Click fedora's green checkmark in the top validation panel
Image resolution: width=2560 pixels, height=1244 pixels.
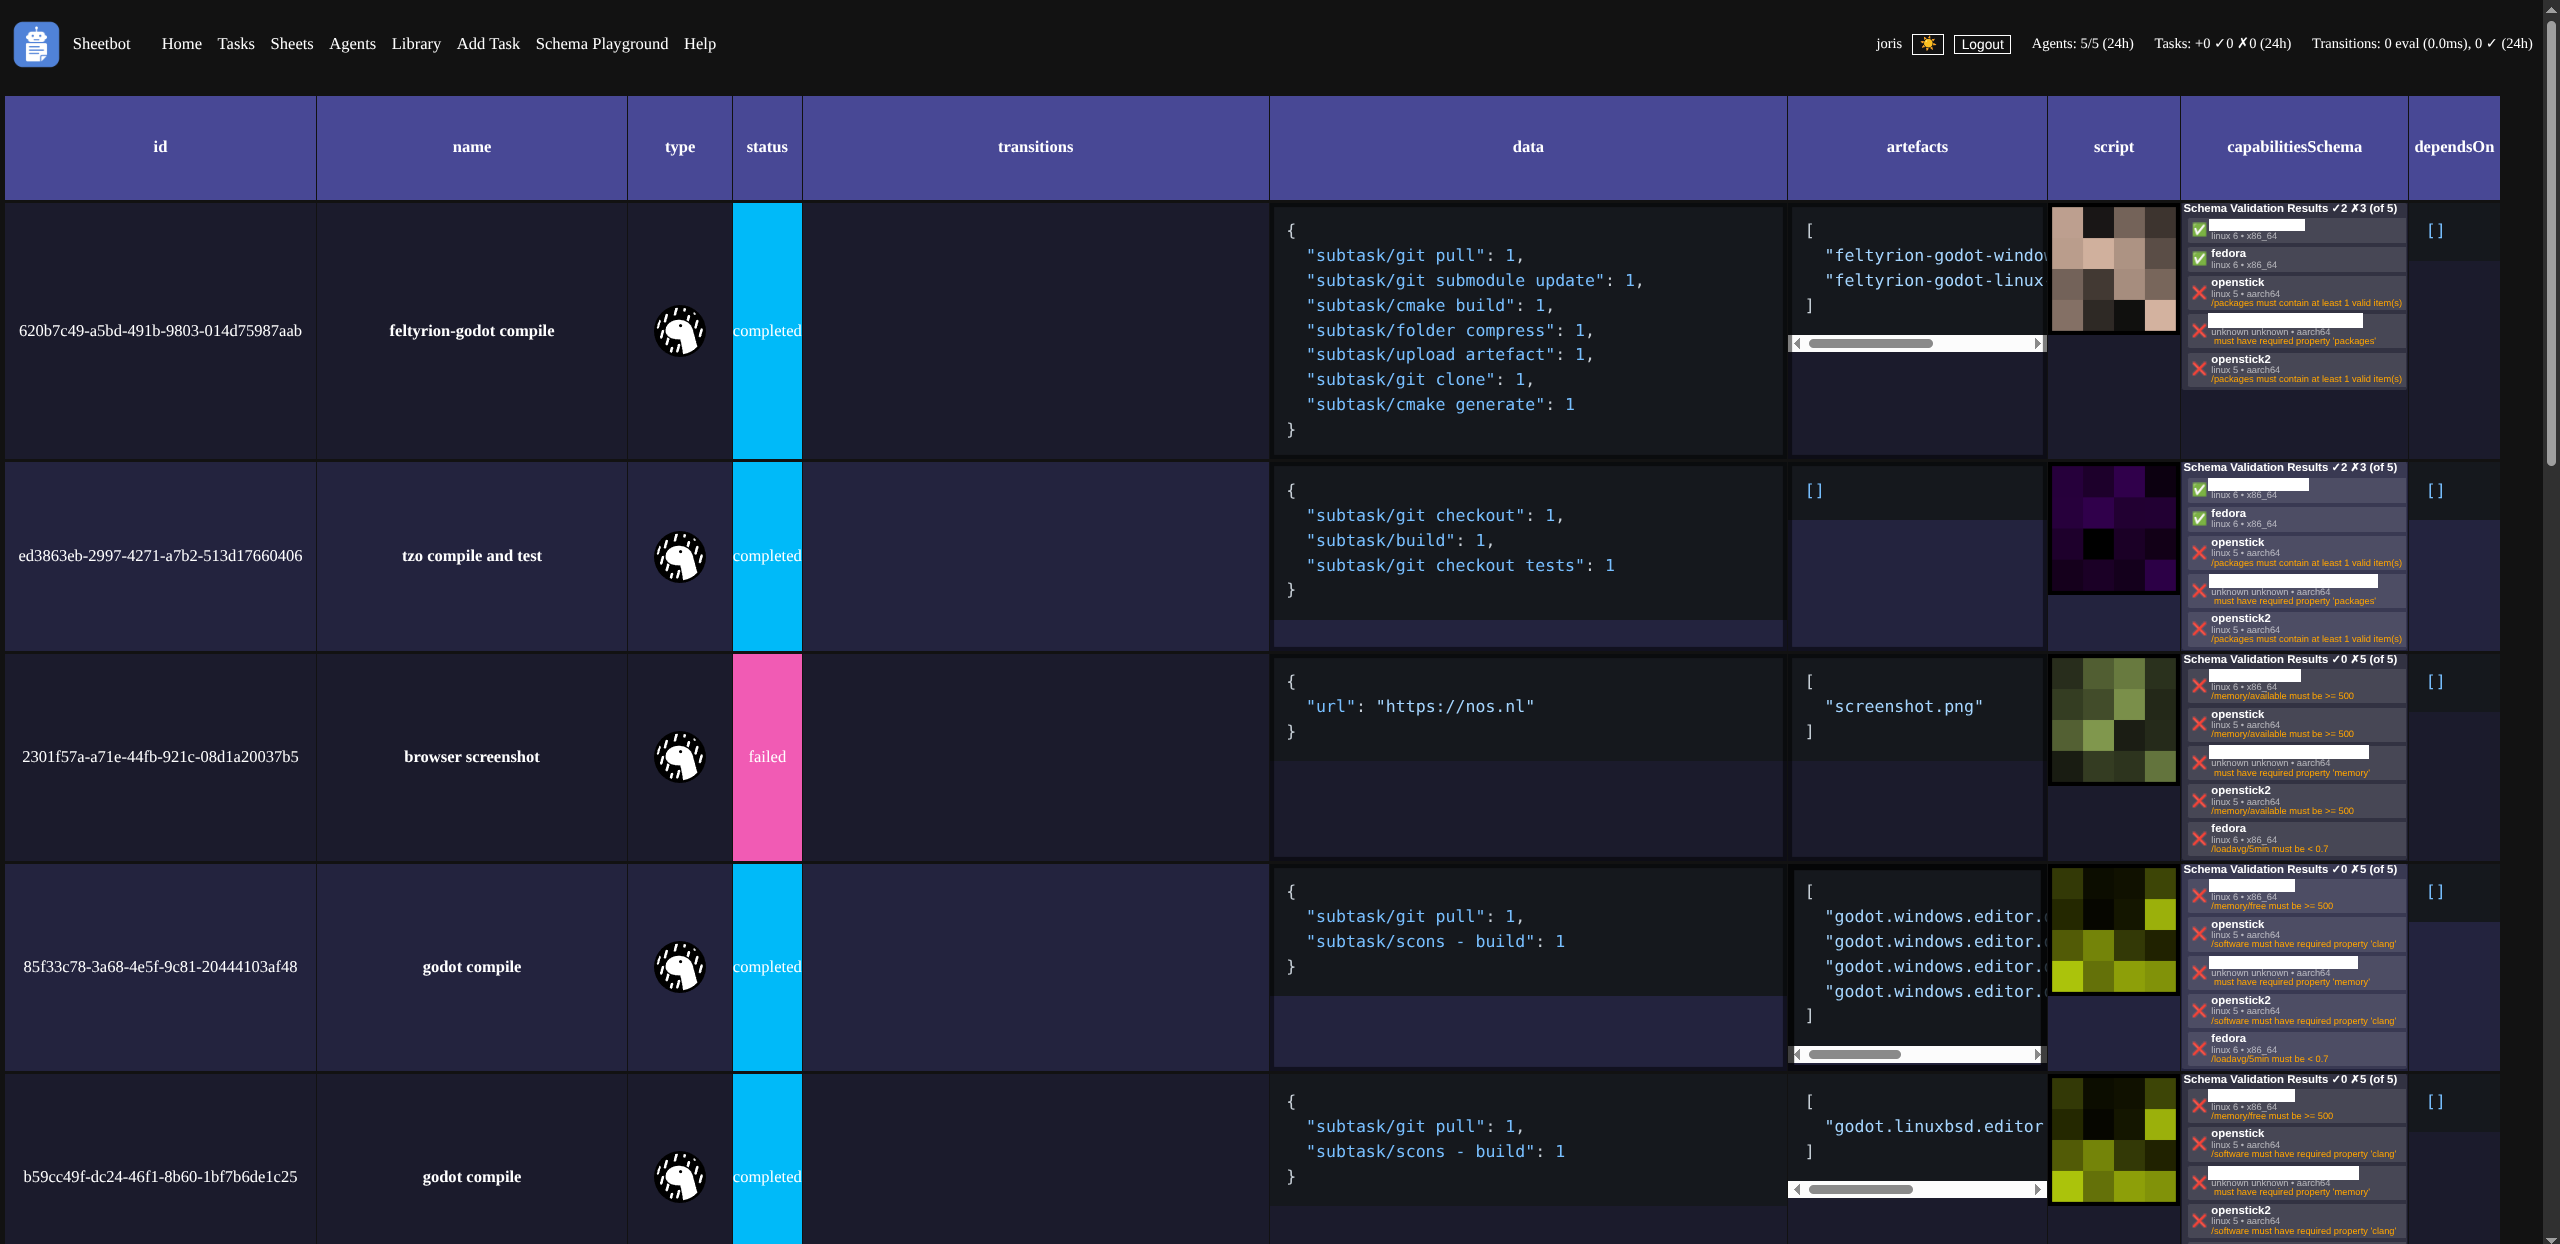pyautogui.click(x=2199, y=258)
